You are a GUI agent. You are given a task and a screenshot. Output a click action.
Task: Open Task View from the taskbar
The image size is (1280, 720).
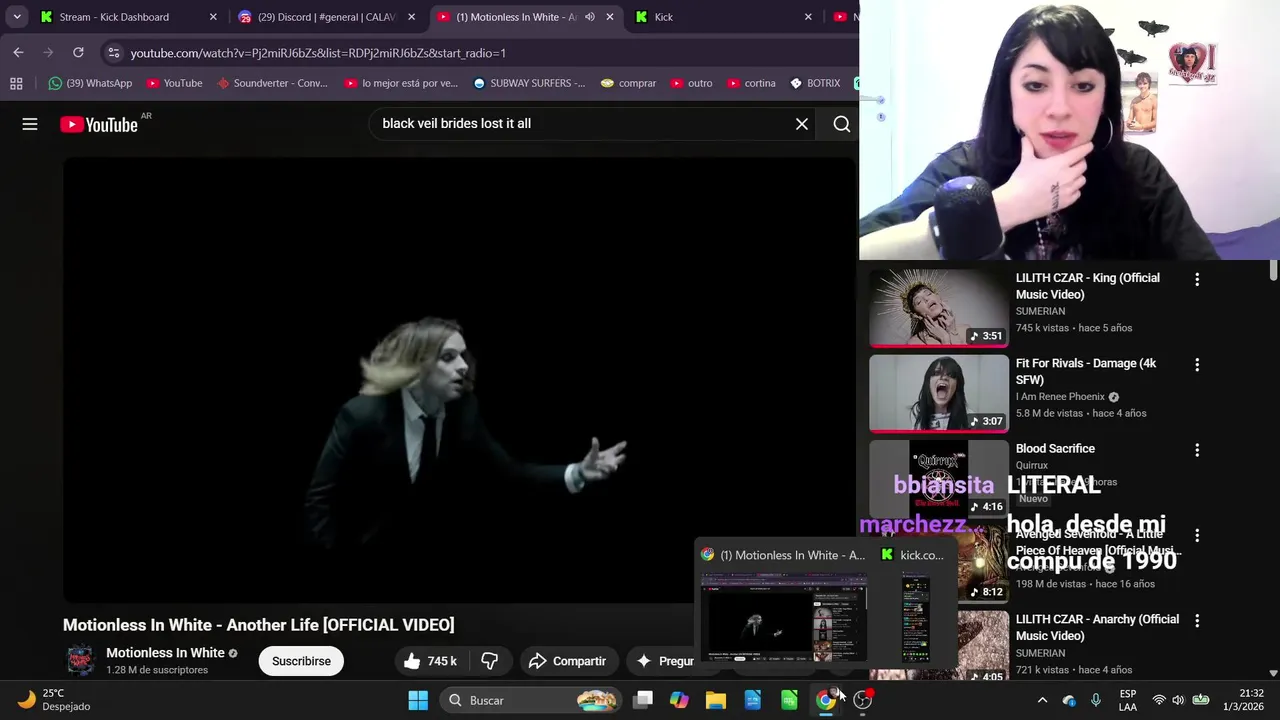tap(643, 700)
